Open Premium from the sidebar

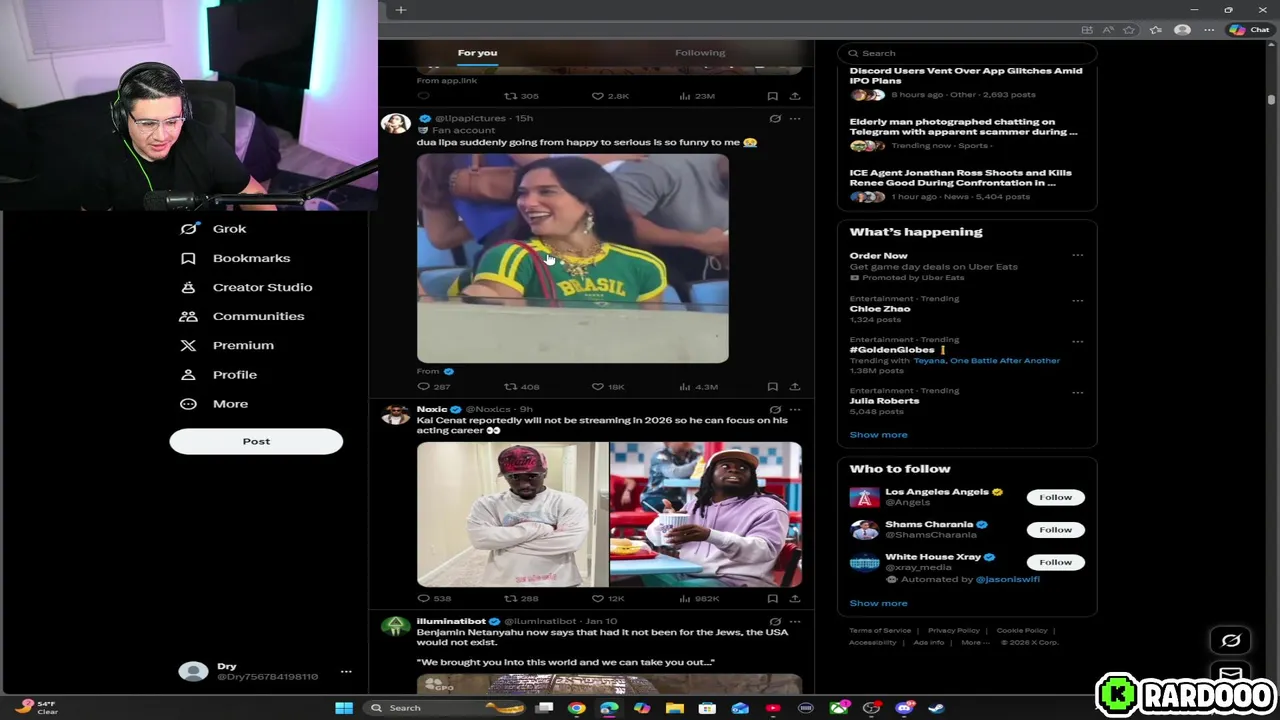[x=226, y=345]
